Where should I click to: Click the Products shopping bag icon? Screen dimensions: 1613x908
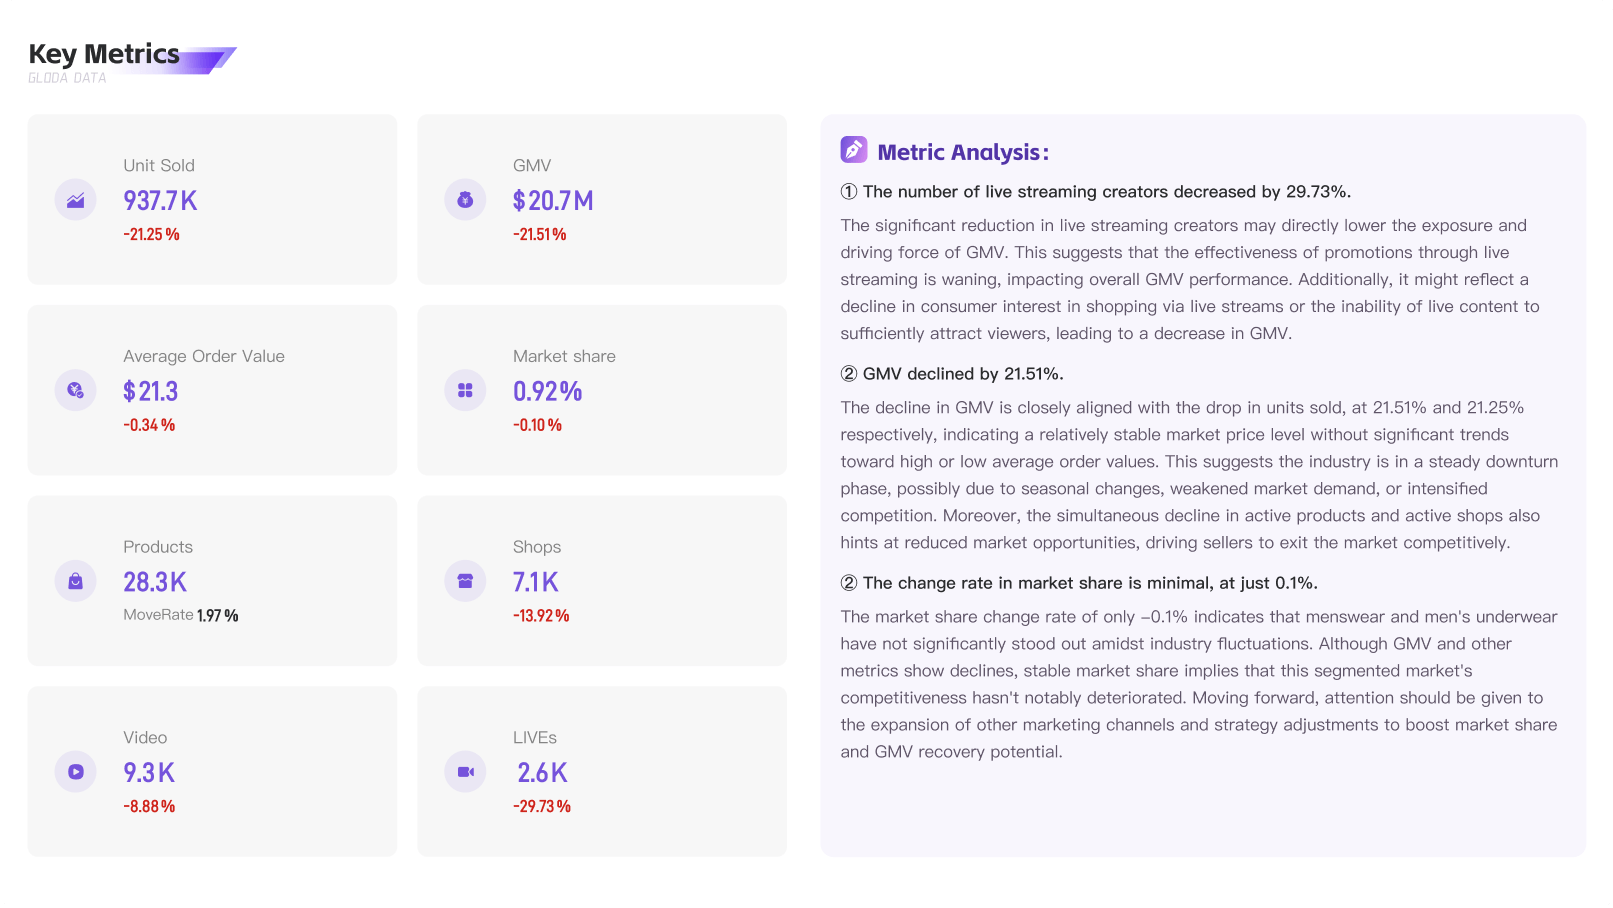pos(75,581)
